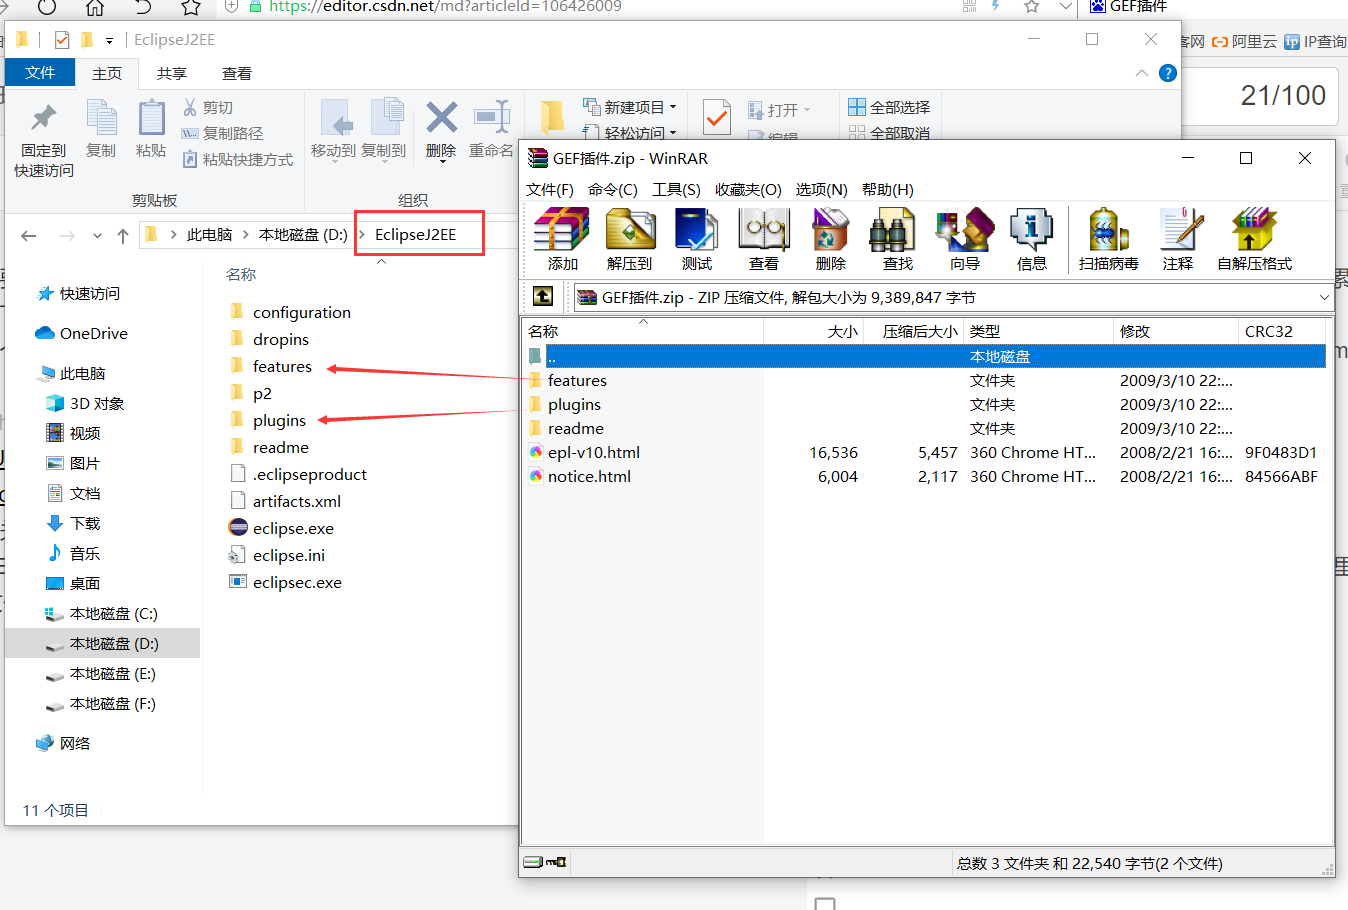Viewport: 1348px width, 910px height.
Task: Open WinRAR Help (帮助) menu
Action: (x=888, y=190)
